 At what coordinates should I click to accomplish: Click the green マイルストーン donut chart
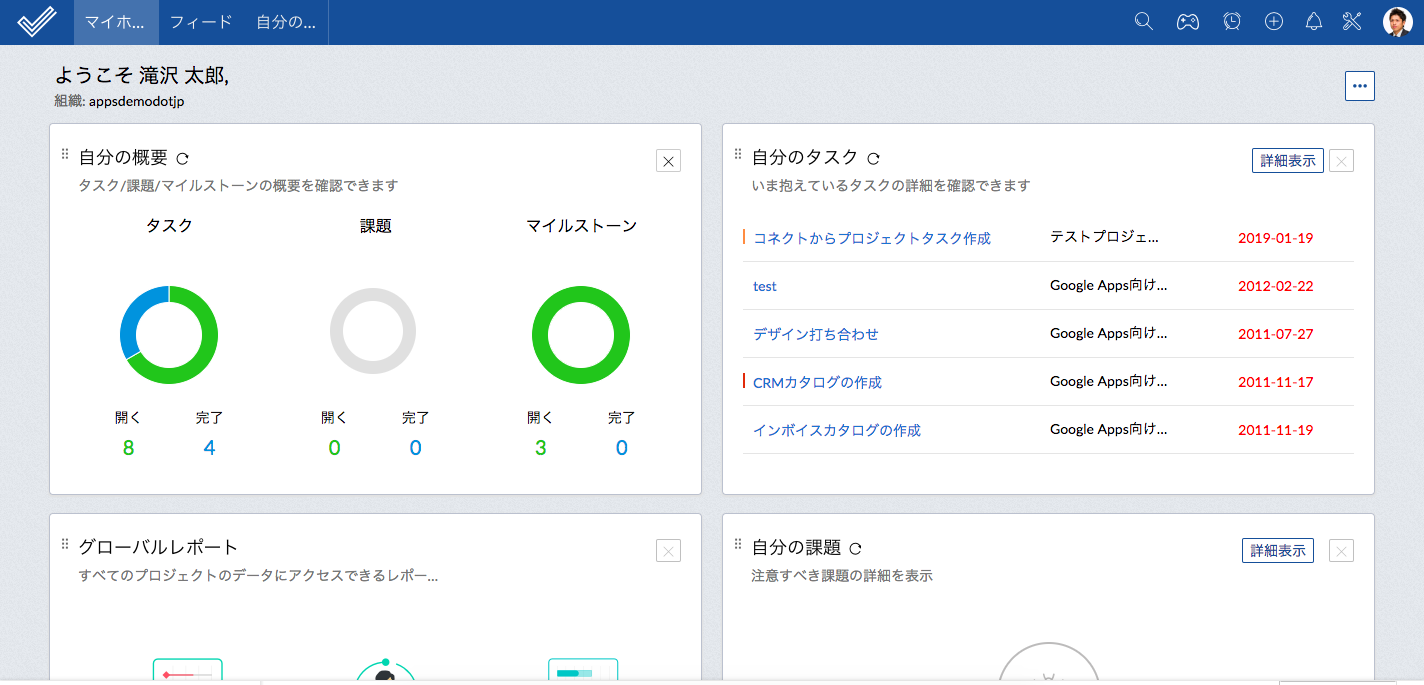pyautogui.click(x=581, y=335)
